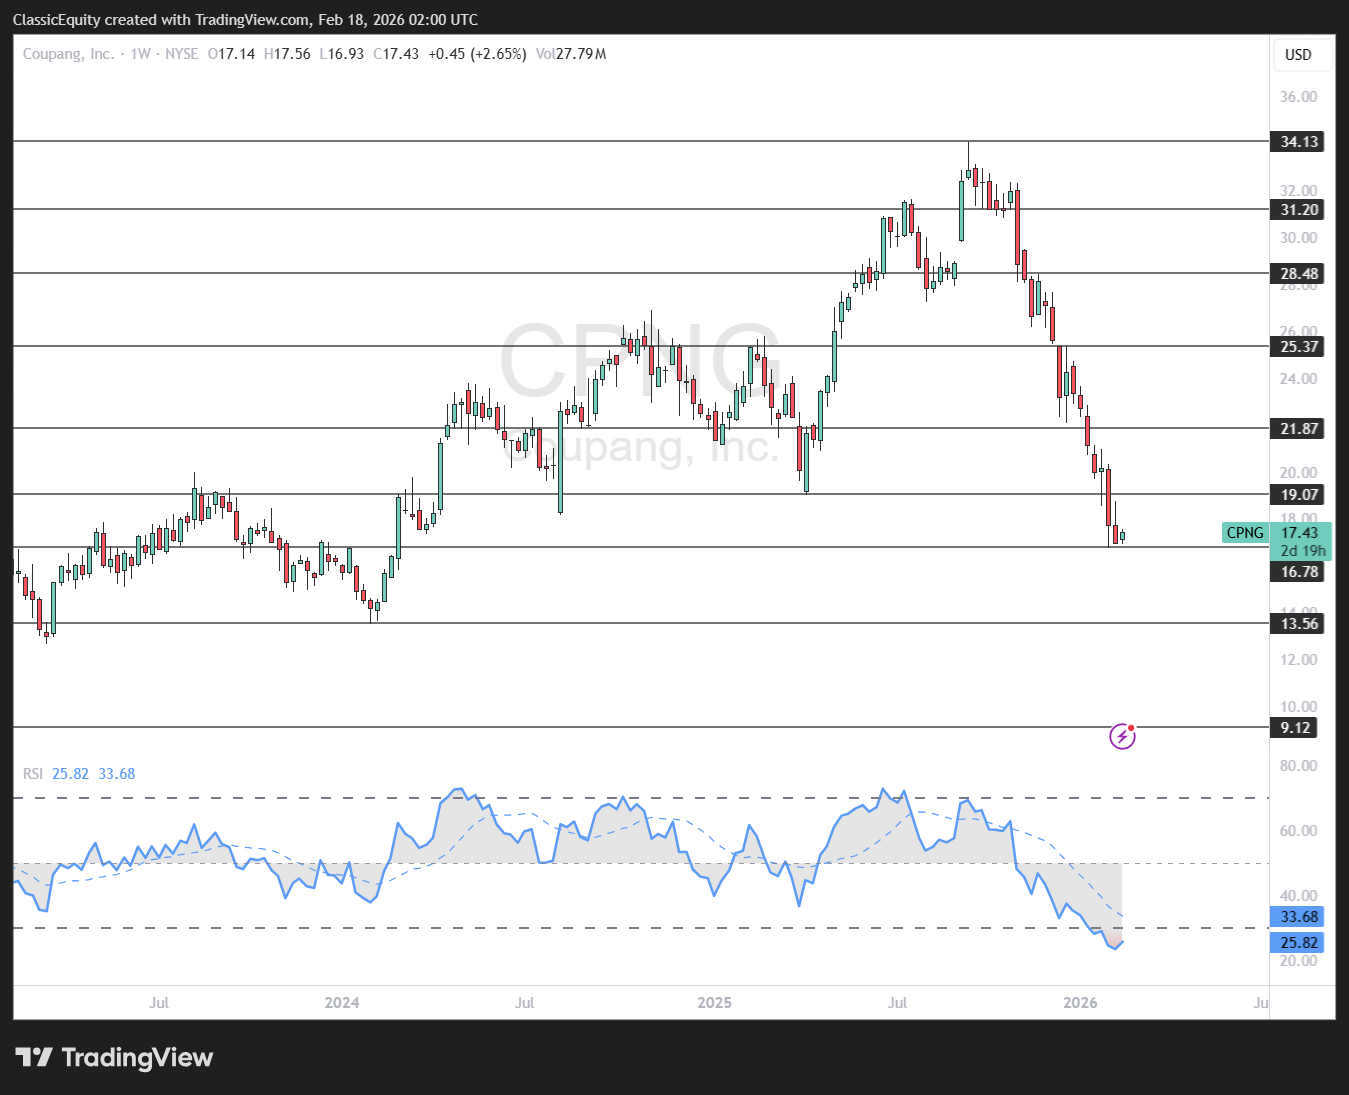Click the high value H17.56

287,54
